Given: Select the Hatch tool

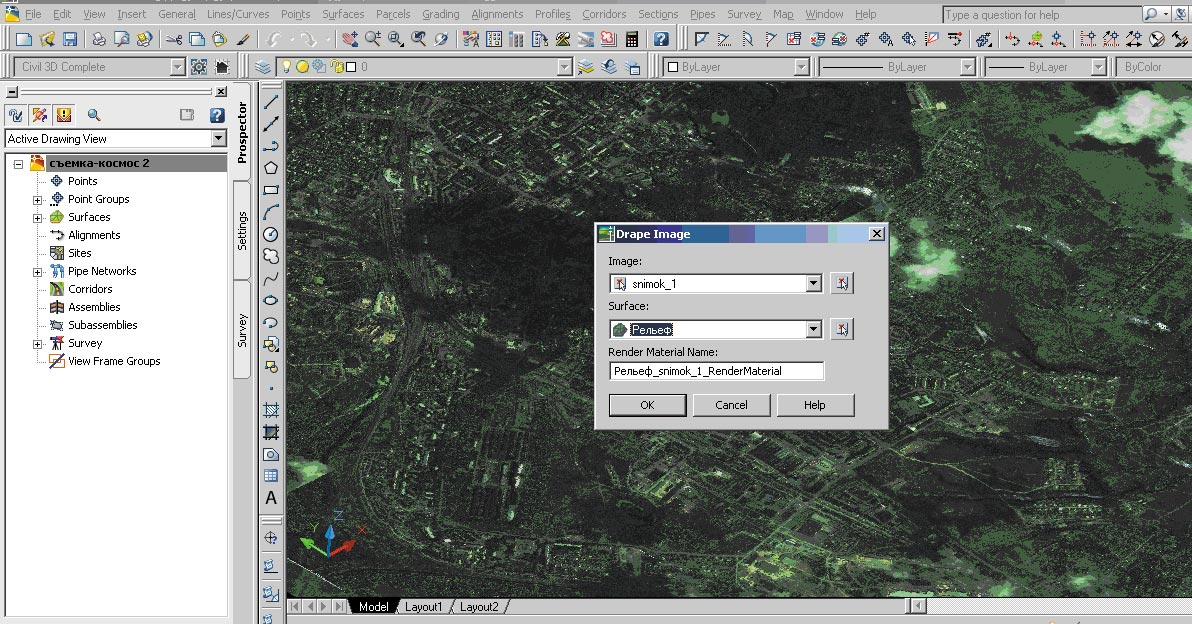Looking at the screenshot, I should (x=271, y=410).
